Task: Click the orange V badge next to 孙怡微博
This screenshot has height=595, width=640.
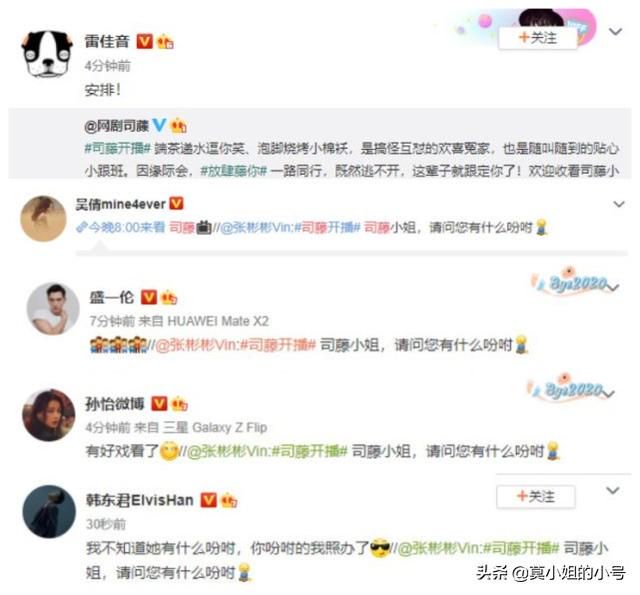Action: click(x=159, y=403)
